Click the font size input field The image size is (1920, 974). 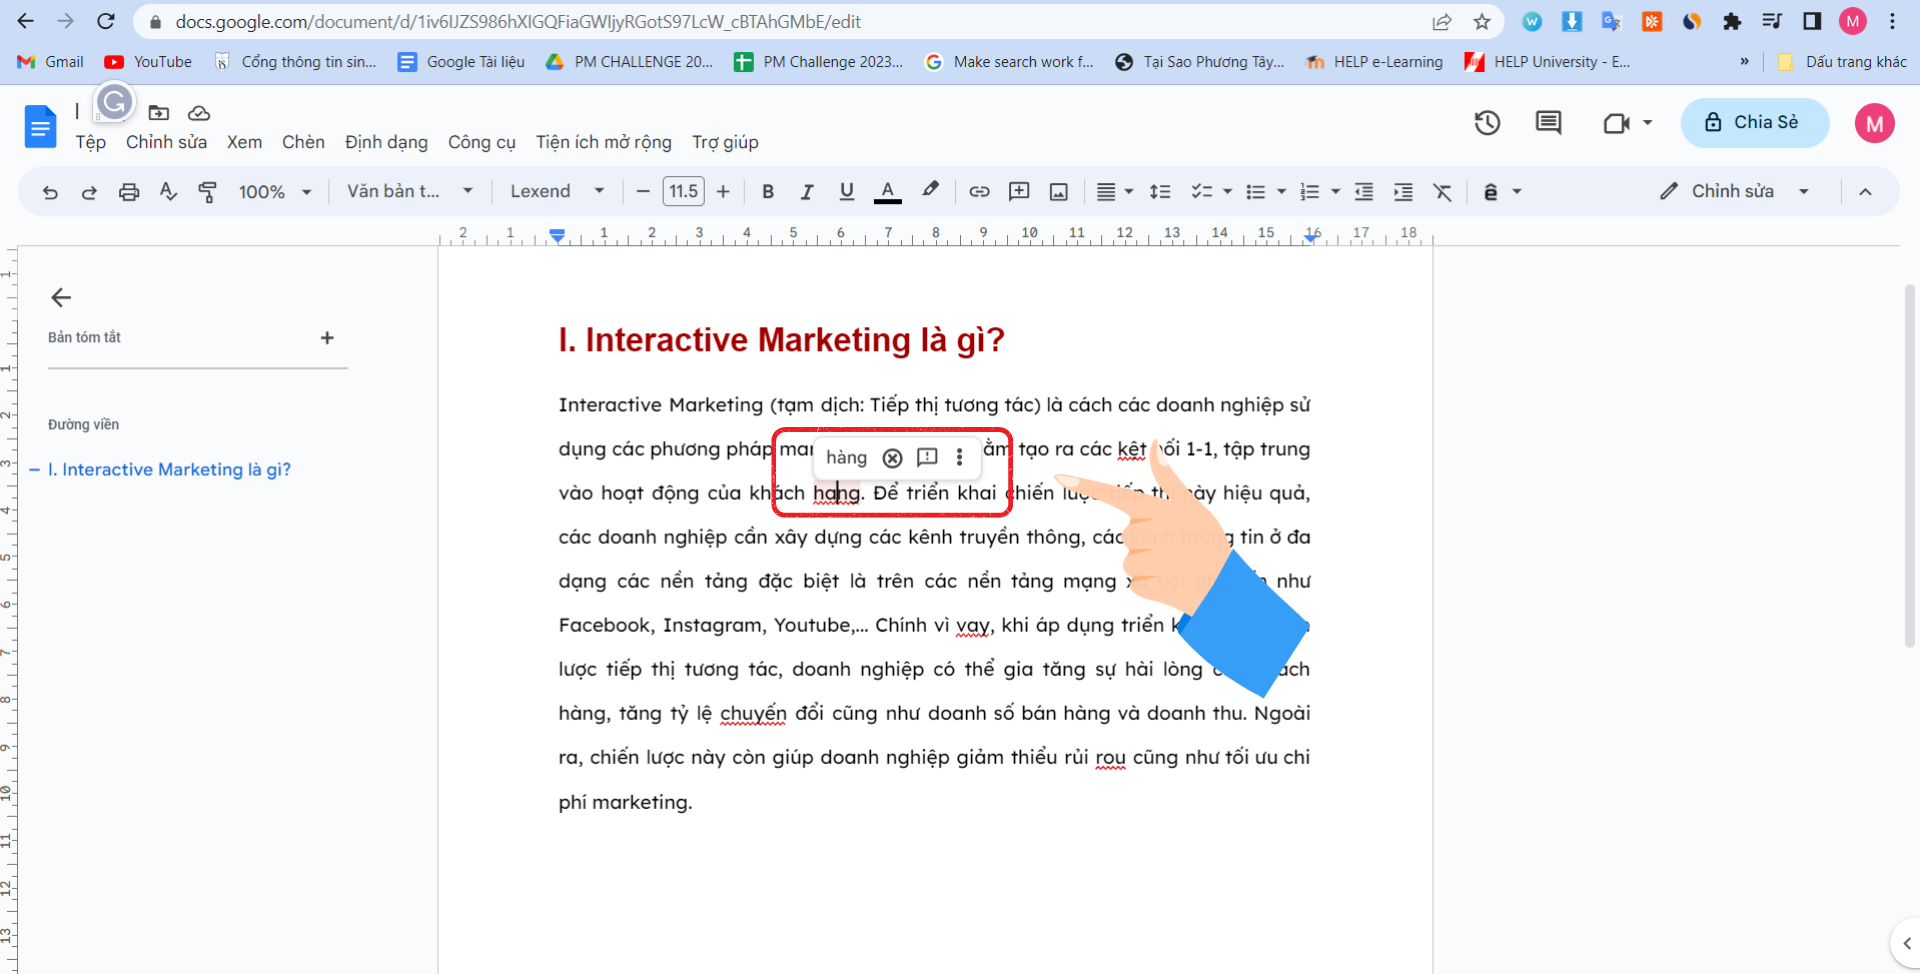click(x=684, y=192)
